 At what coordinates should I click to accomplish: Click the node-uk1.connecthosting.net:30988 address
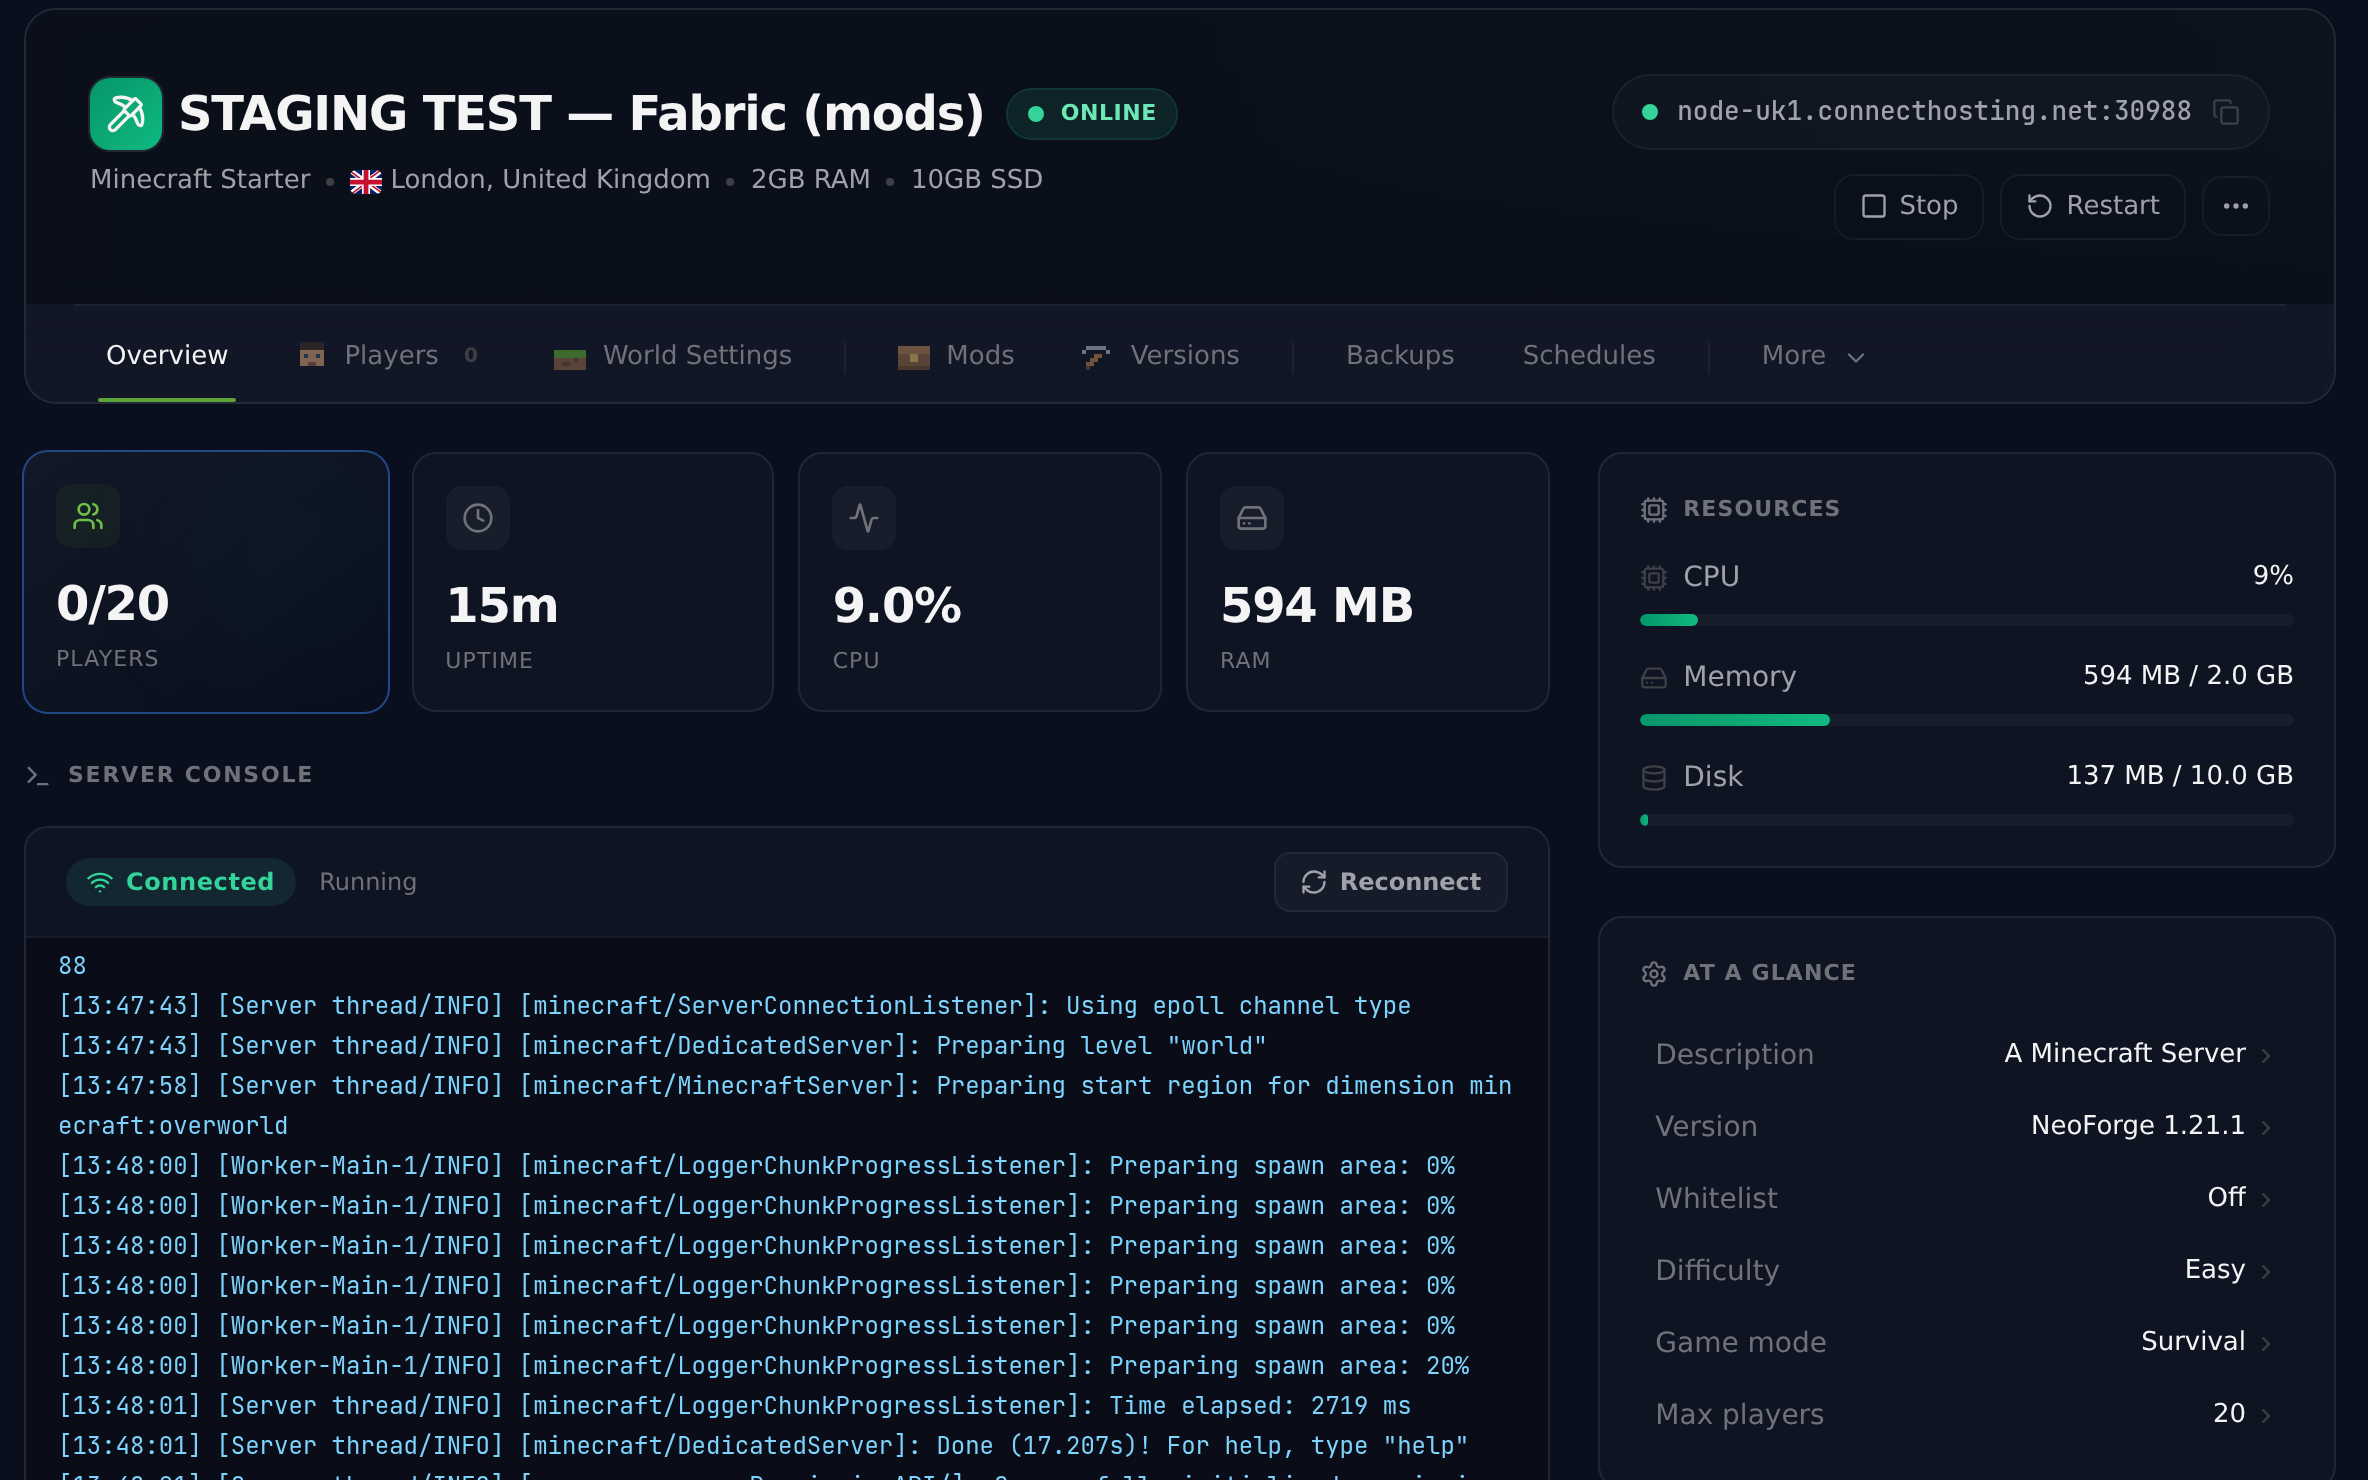1933,111
